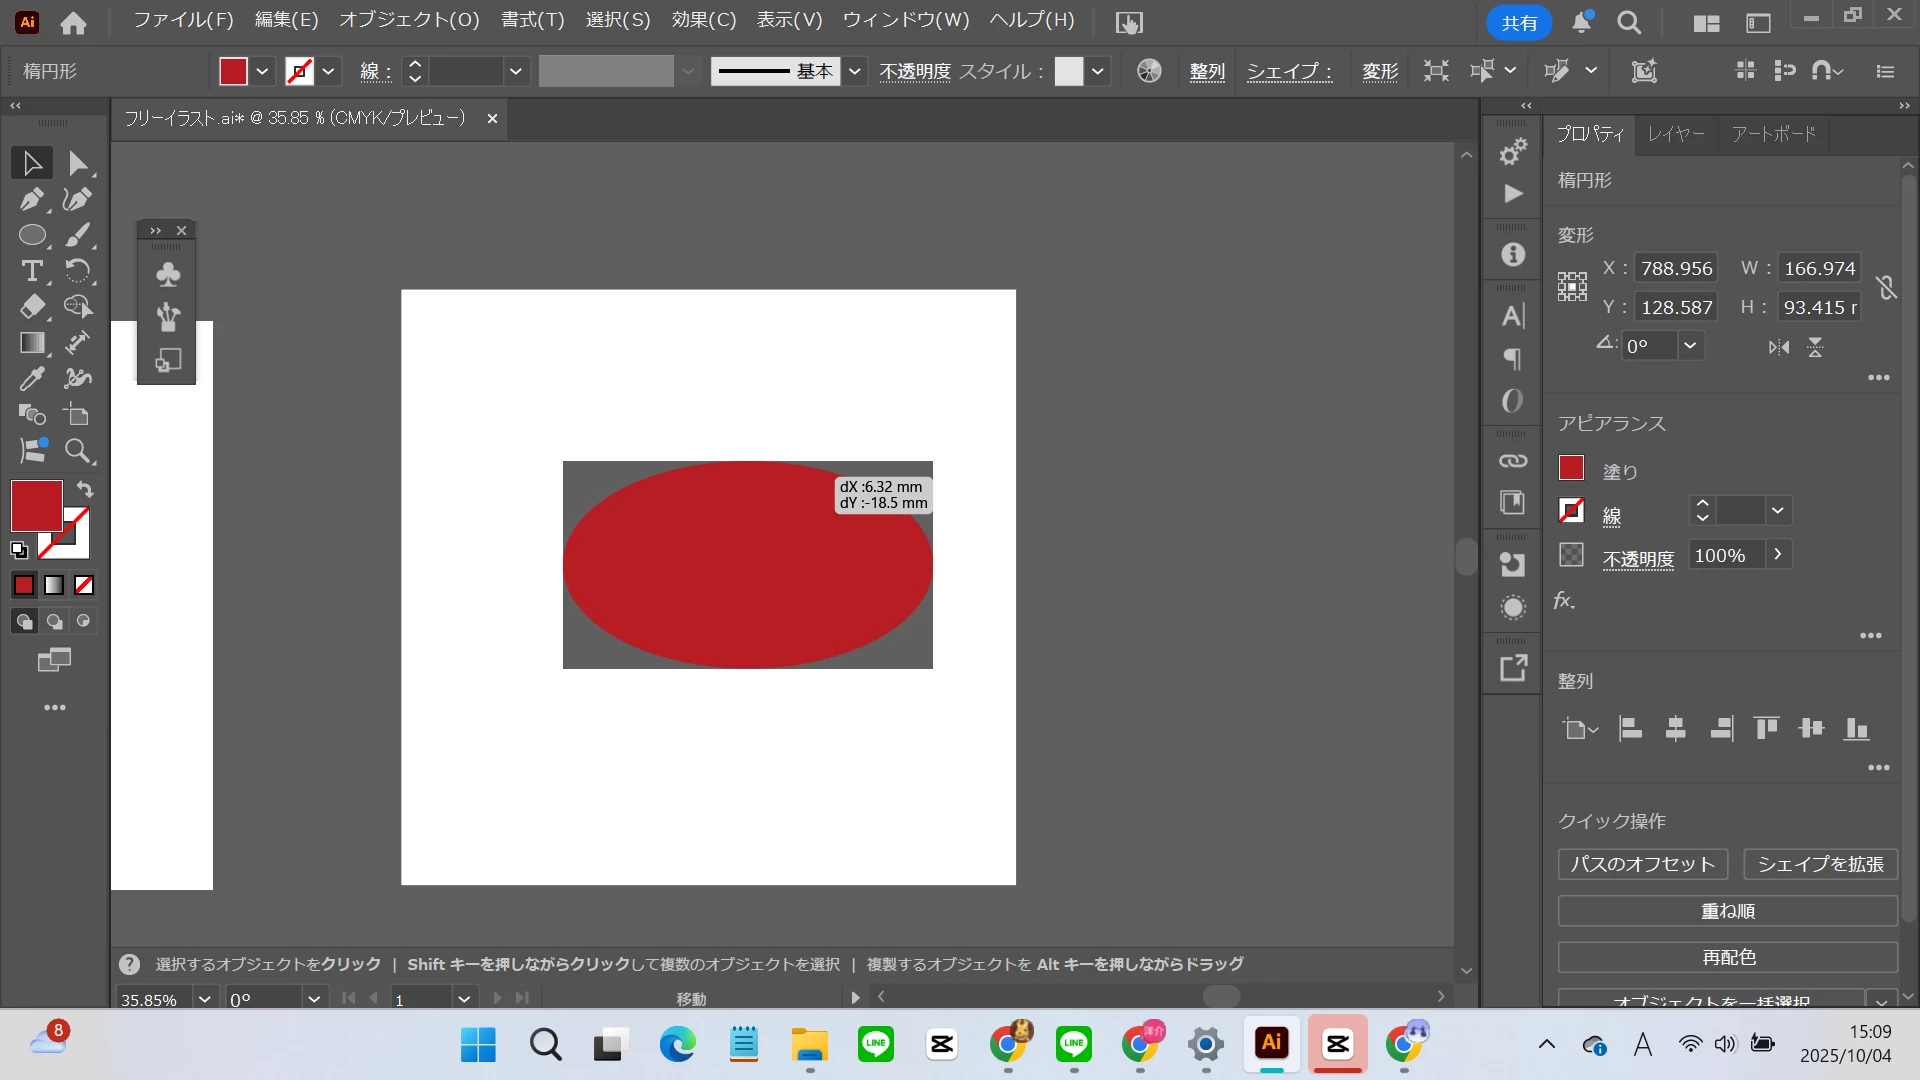Select the Ellipse tool
The image size is (1920, 1080).
pos(31,235)
